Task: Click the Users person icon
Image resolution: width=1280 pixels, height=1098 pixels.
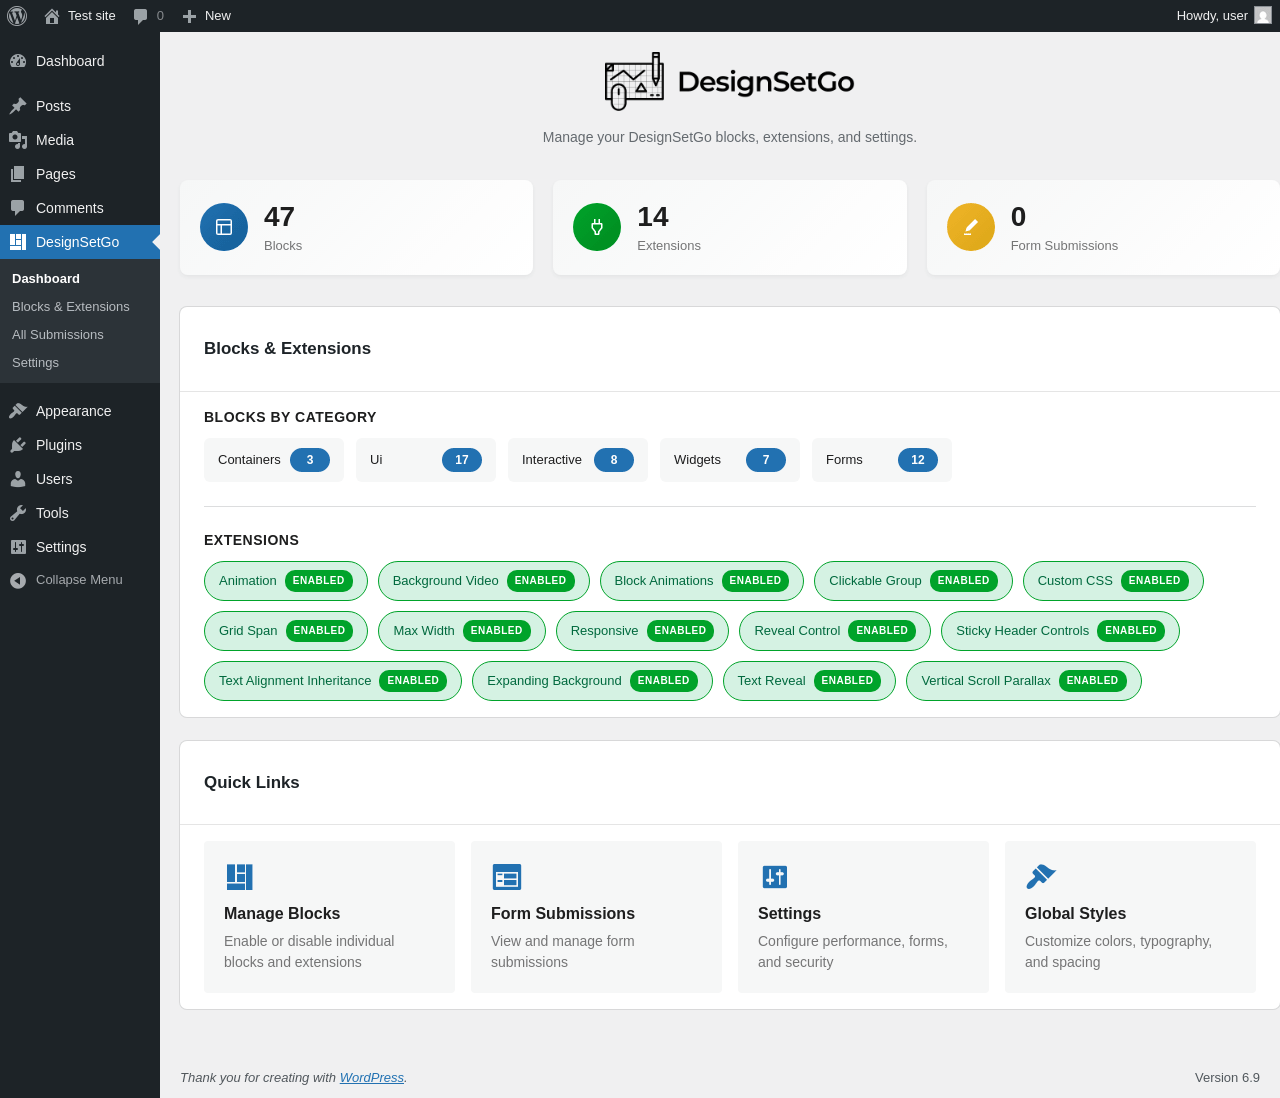Action: pyautogui.click(x=18, y=479)
